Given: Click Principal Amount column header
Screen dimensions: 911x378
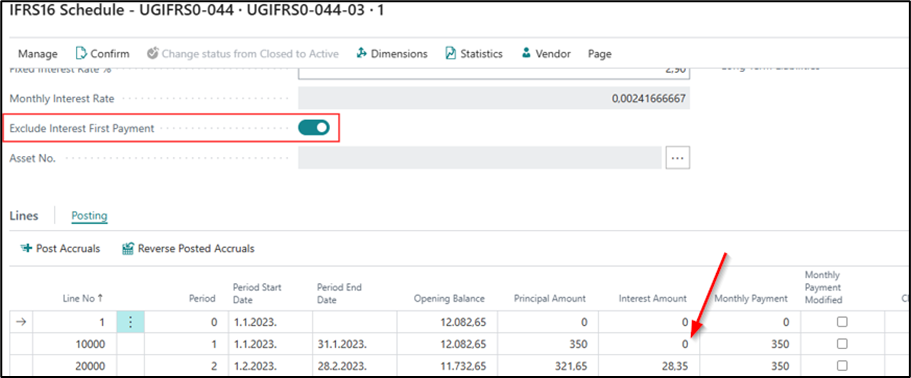Looking at the screenshot, I should pyautogui.click(x=550, y=298).
